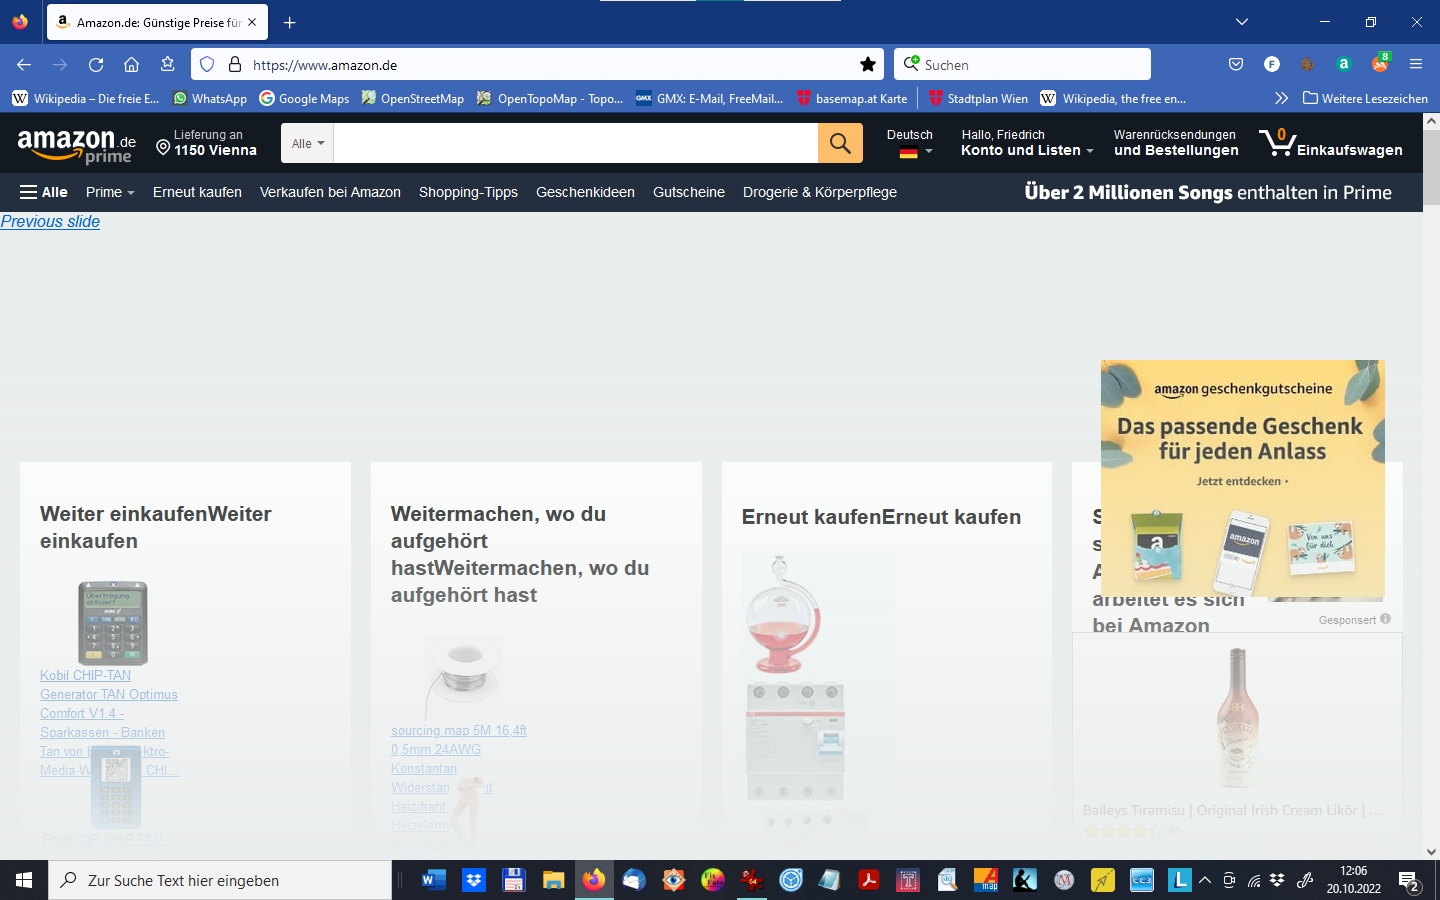The width and height of the screenshot is (1440, 900).
Task: Click the bookmark star in address bar
Action: tap(868, 65)
